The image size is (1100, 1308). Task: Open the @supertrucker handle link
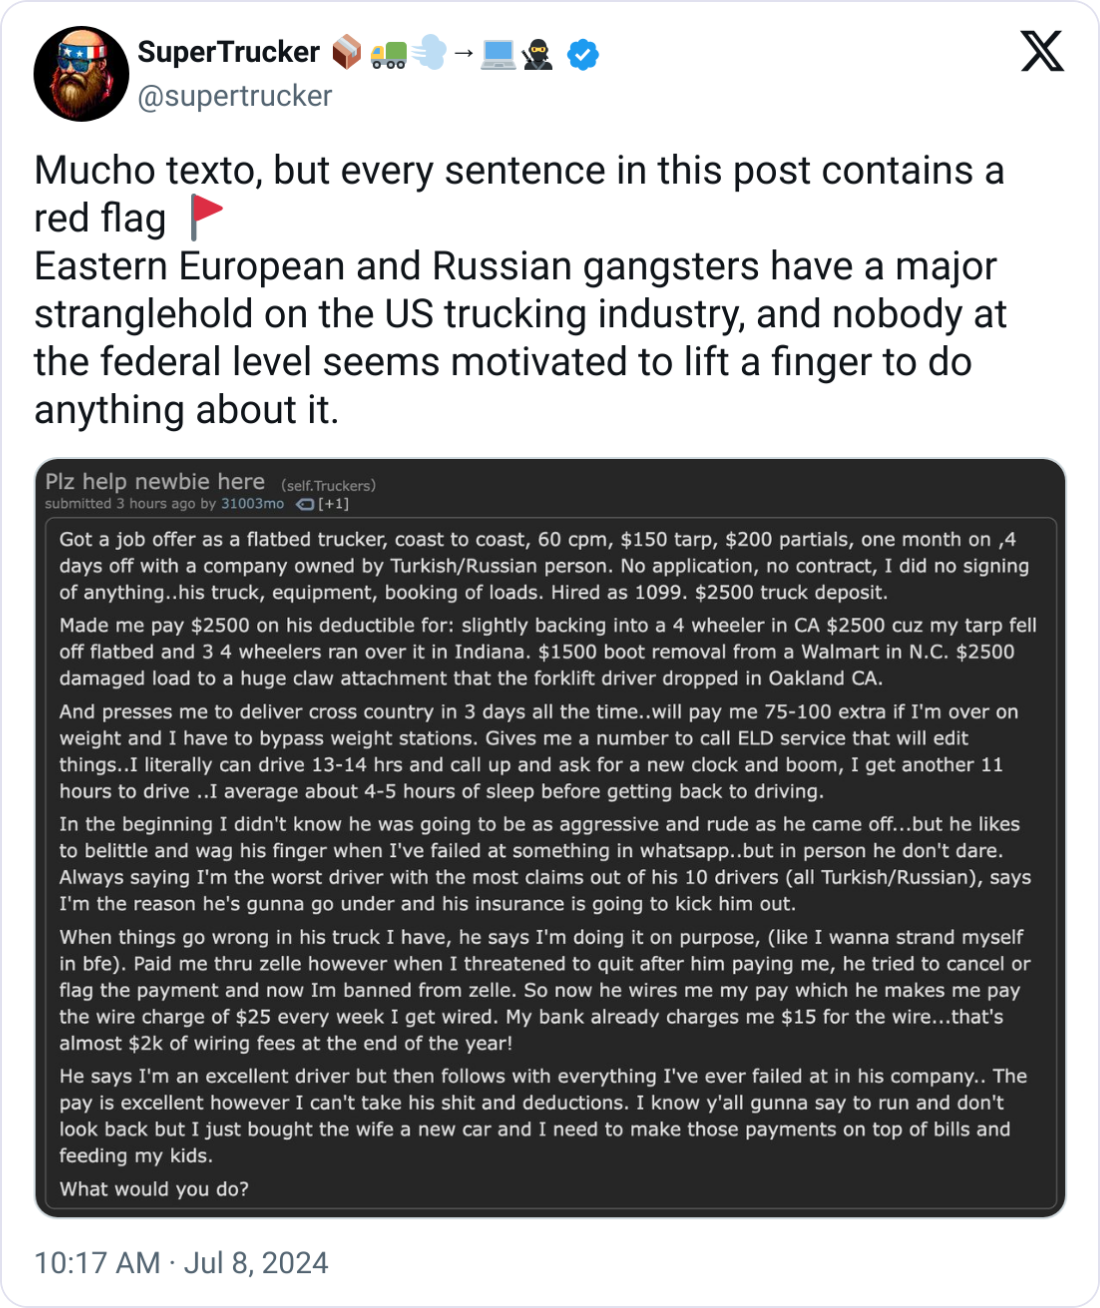[234, 96]
